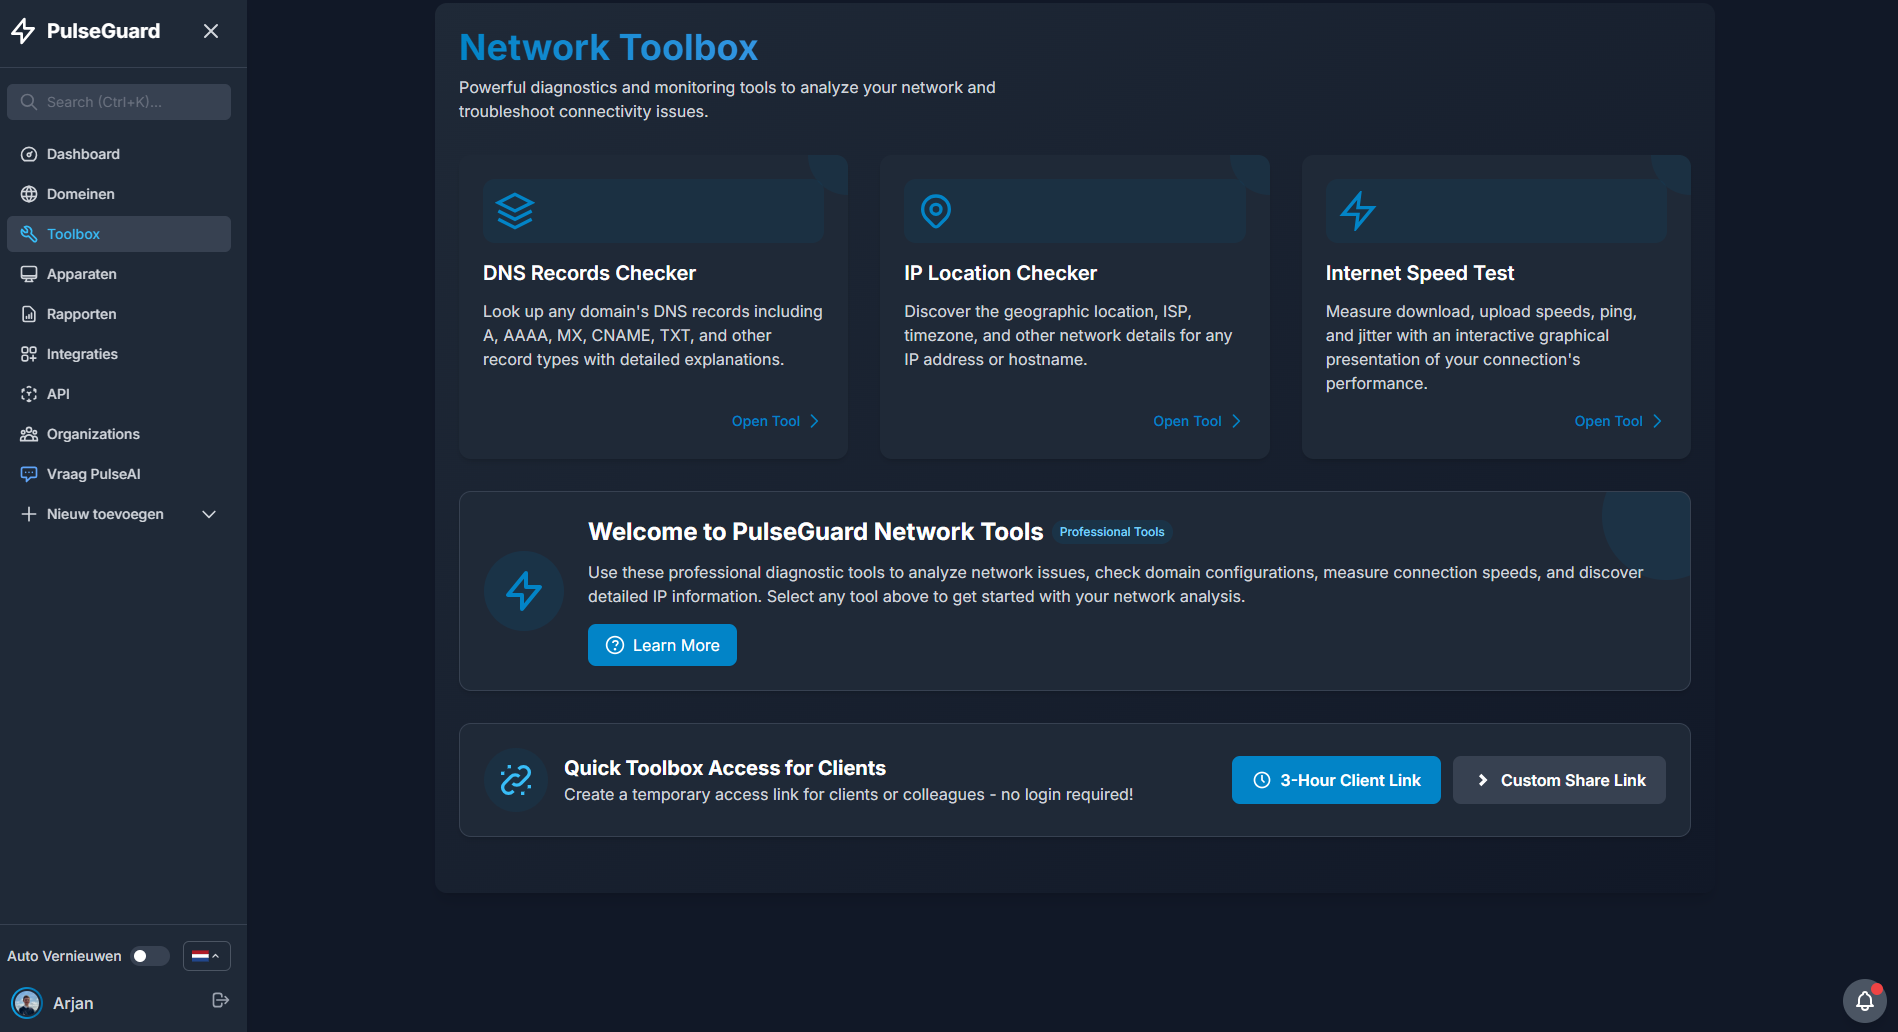The width and height of the screenshot is (1898, 1032).
Task: Open the DNS Records Checker tool link
Action: click(775, 421)
